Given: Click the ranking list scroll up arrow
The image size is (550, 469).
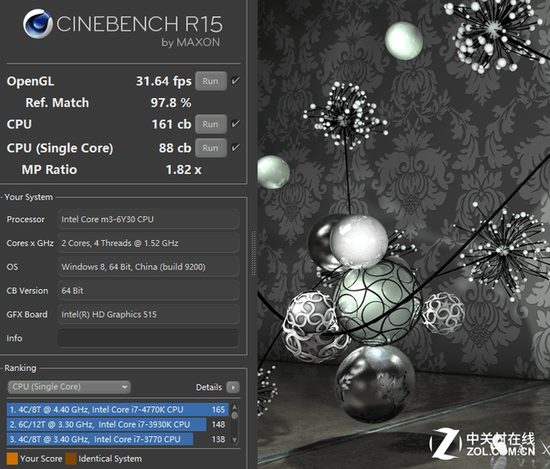Looking at the screenshot, I should click(x=235, y=407).
